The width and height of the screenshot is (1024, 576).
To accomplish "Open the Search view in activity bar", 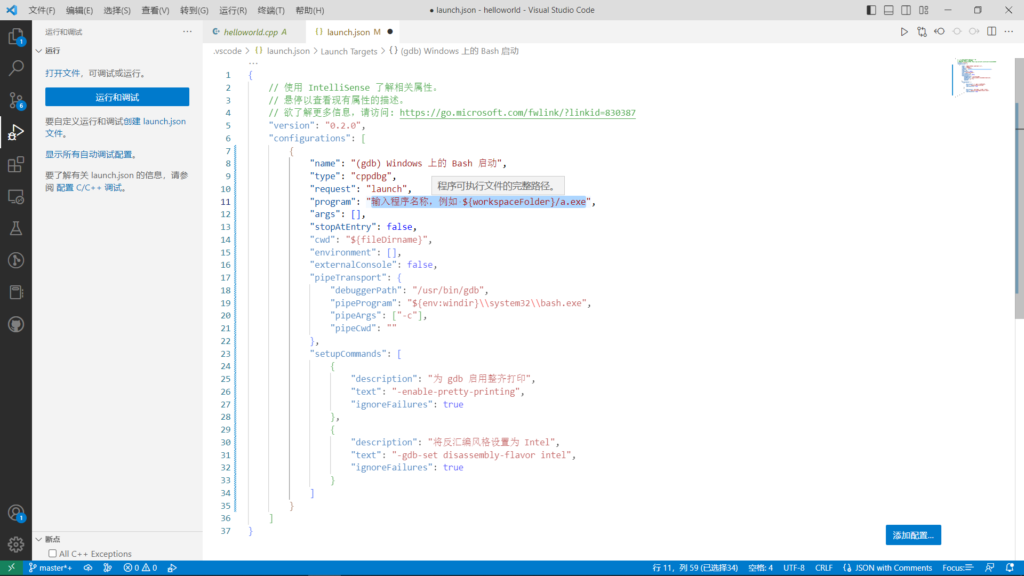I will (16, 69).
